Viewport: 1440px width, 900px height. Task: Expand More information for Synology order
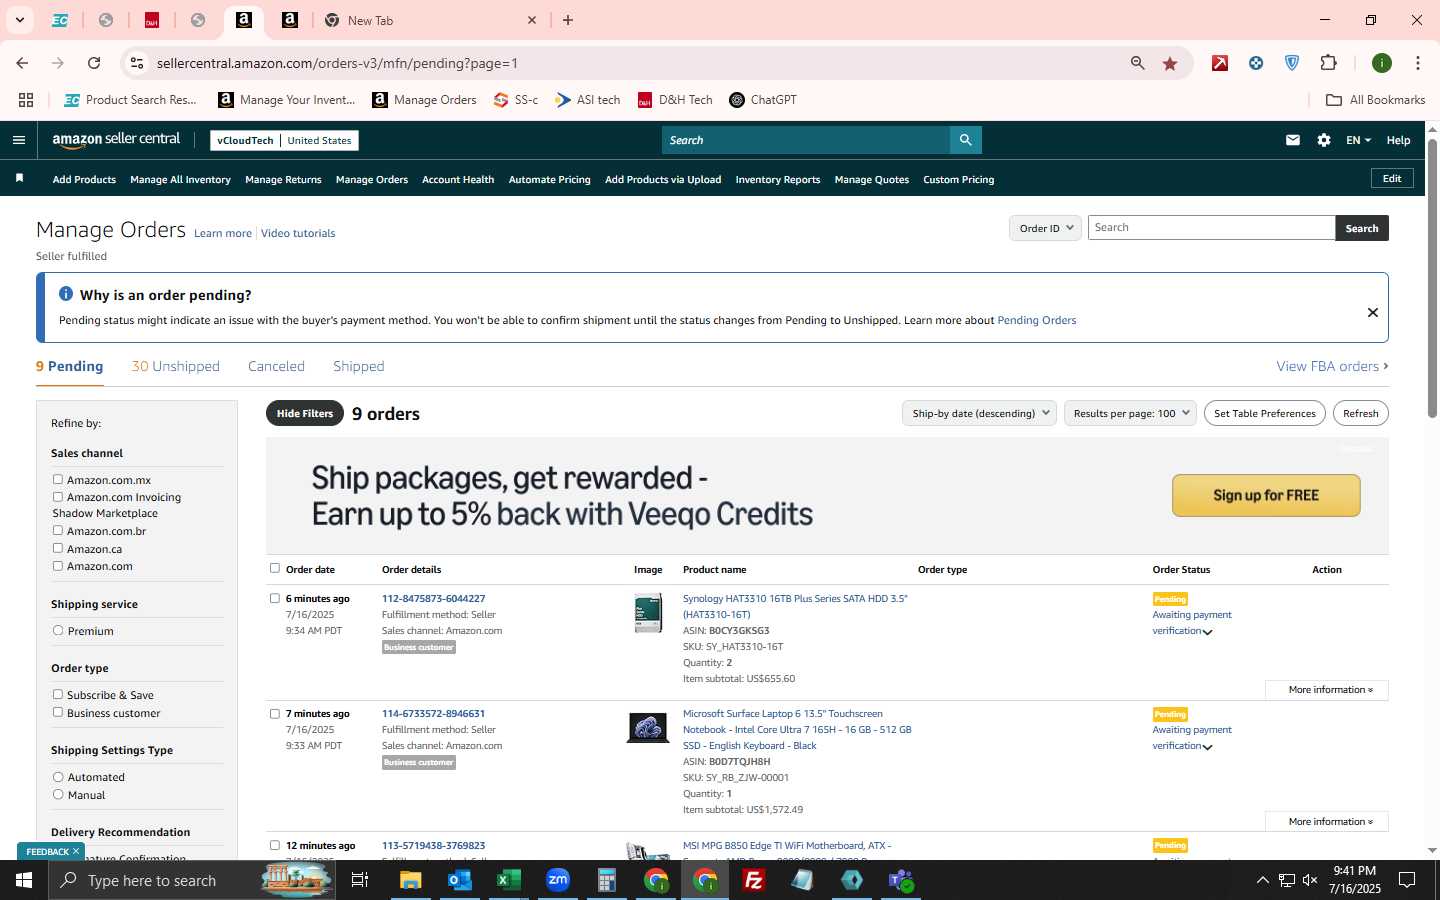pyautogui.click(x=1326, y=690)
